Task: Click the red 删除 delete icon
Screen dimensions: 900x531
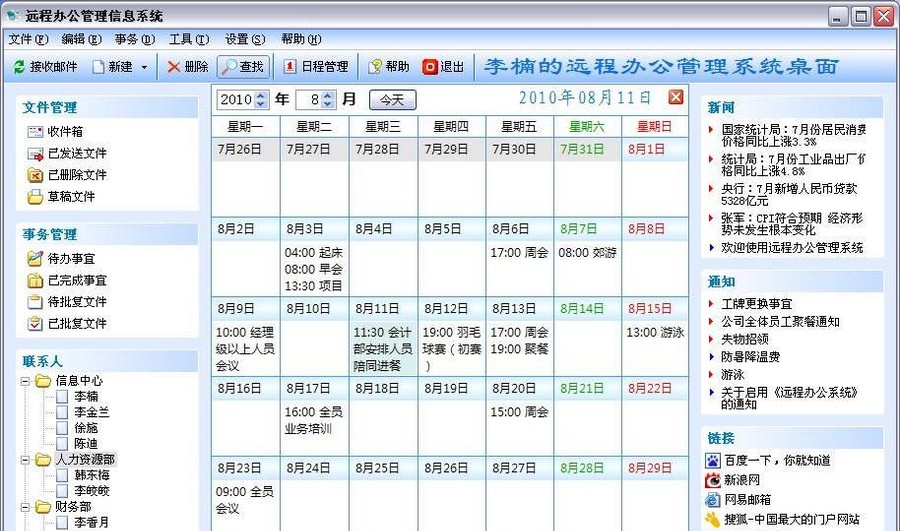Action: coord(173,67)
